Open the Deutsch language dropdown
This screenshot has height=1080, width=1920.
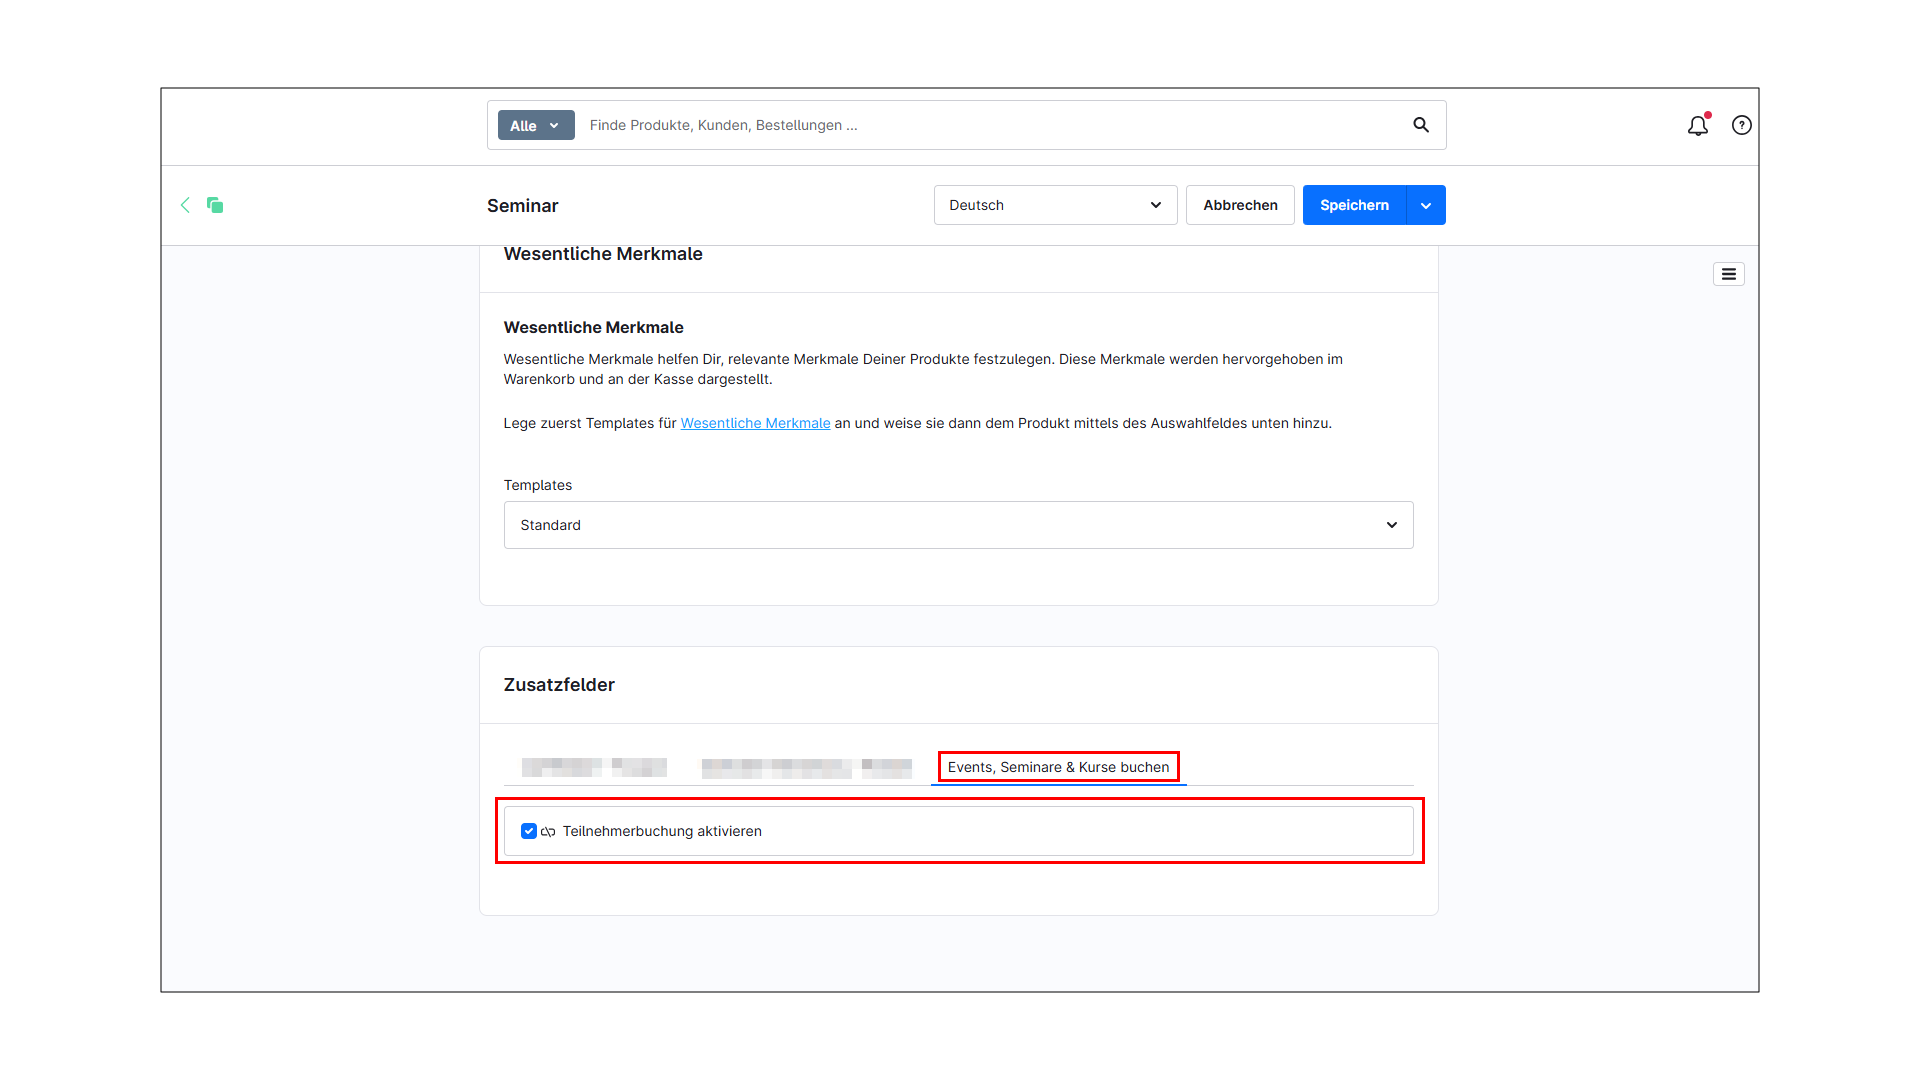[1055, 205]
